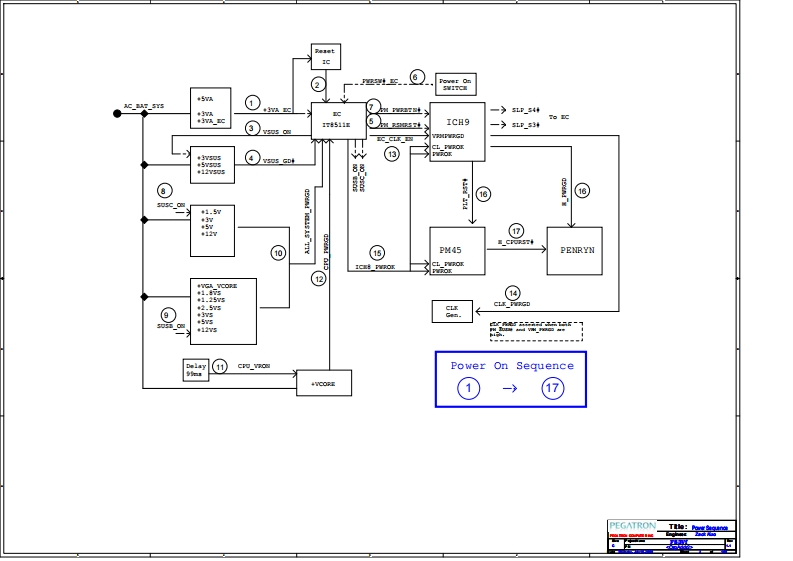
Task: Click the +VCORE block
Action: point(324,383)
